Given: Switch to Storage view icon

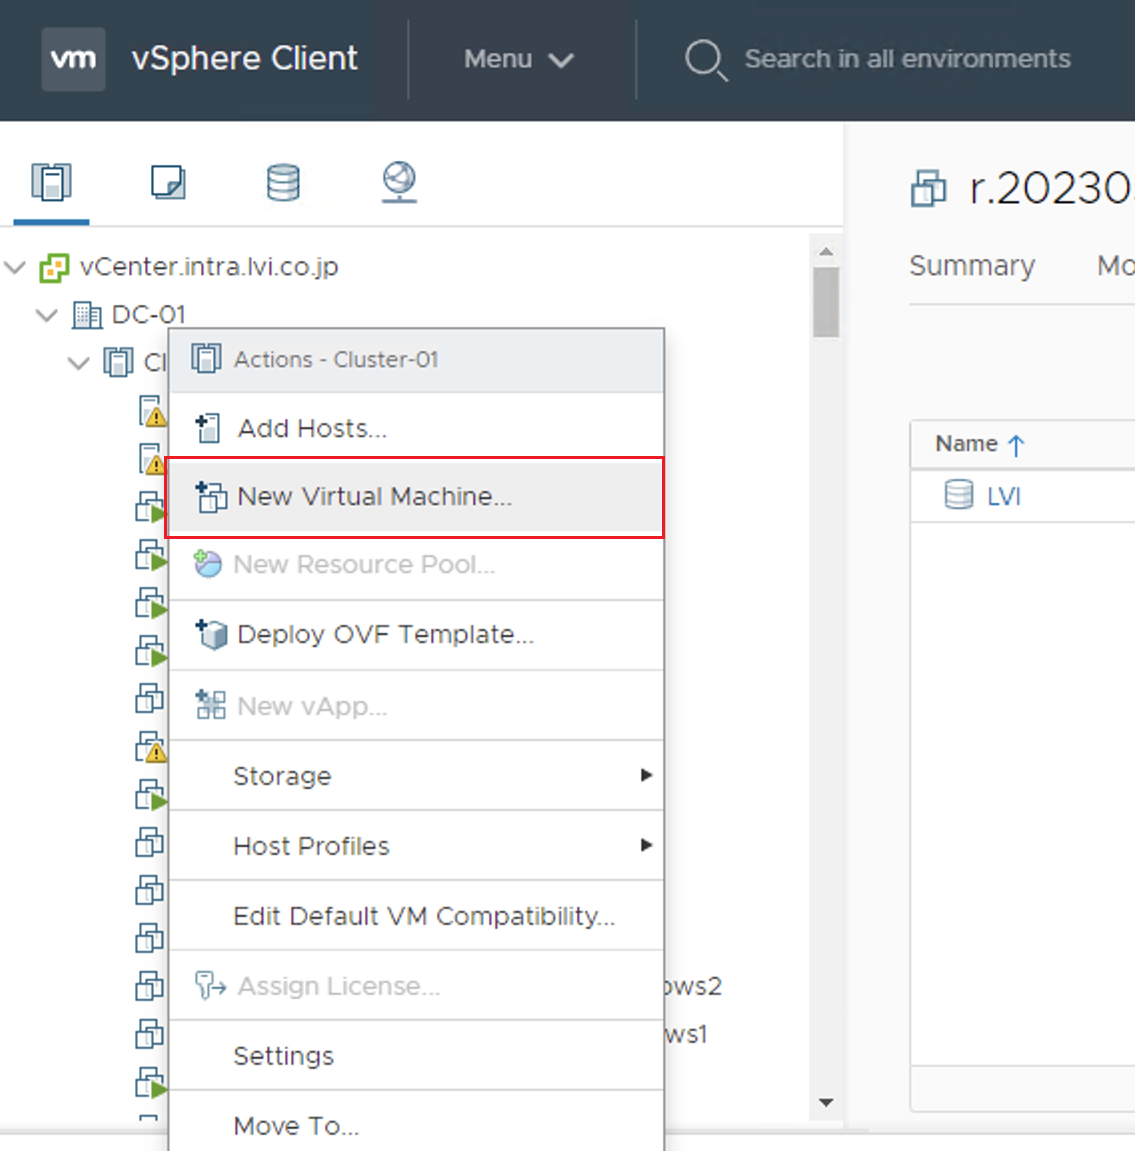Looking at the screenshot, I should 283,181.
